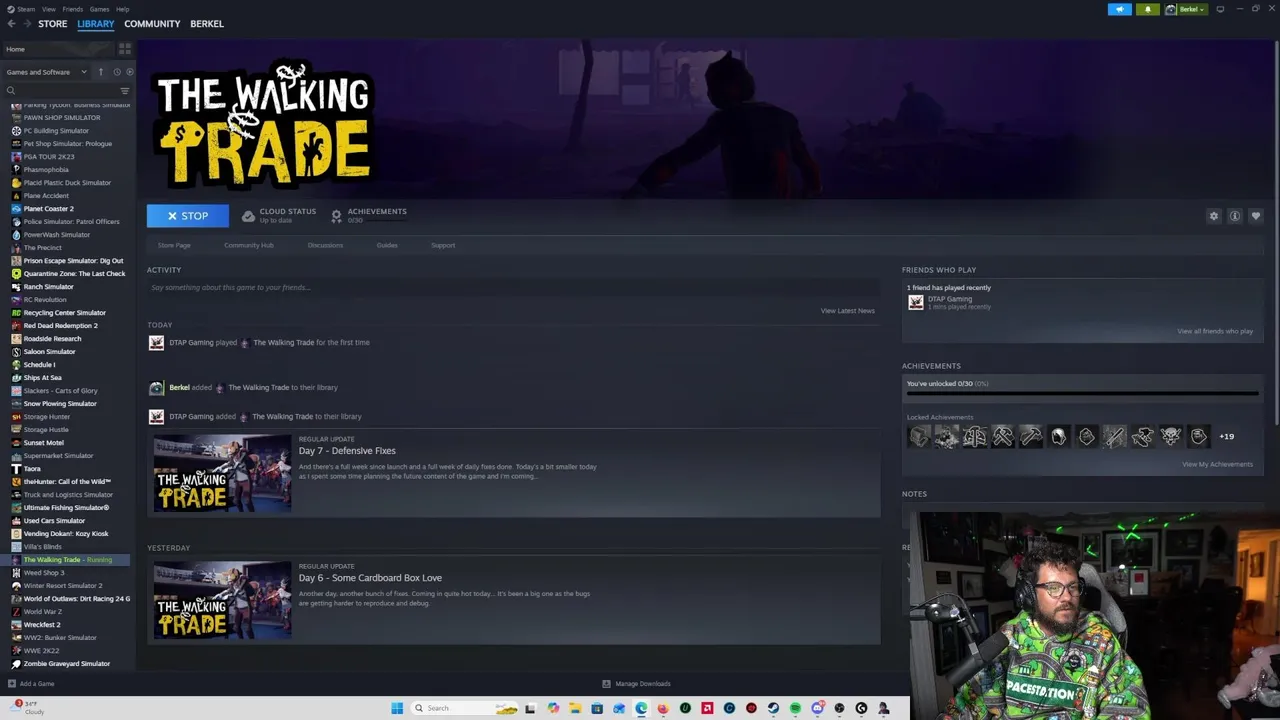
Task: Click View My Achievements
Action: pos(1217,464)
